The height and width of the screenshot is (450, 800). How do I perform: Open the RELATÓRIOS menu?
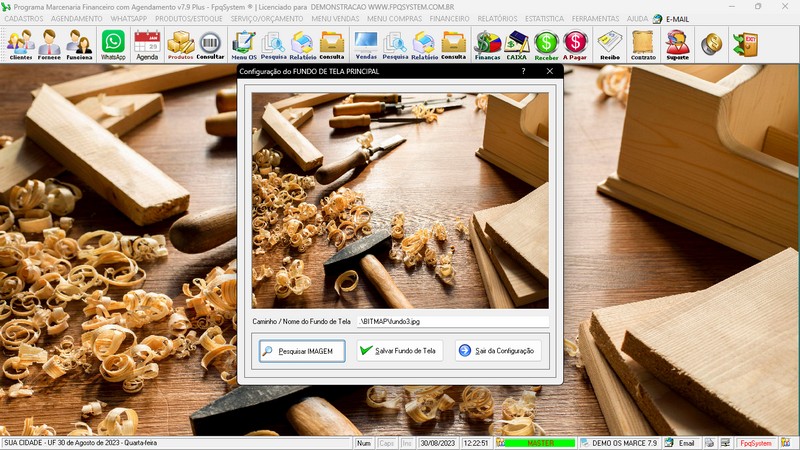coord(497,18)
